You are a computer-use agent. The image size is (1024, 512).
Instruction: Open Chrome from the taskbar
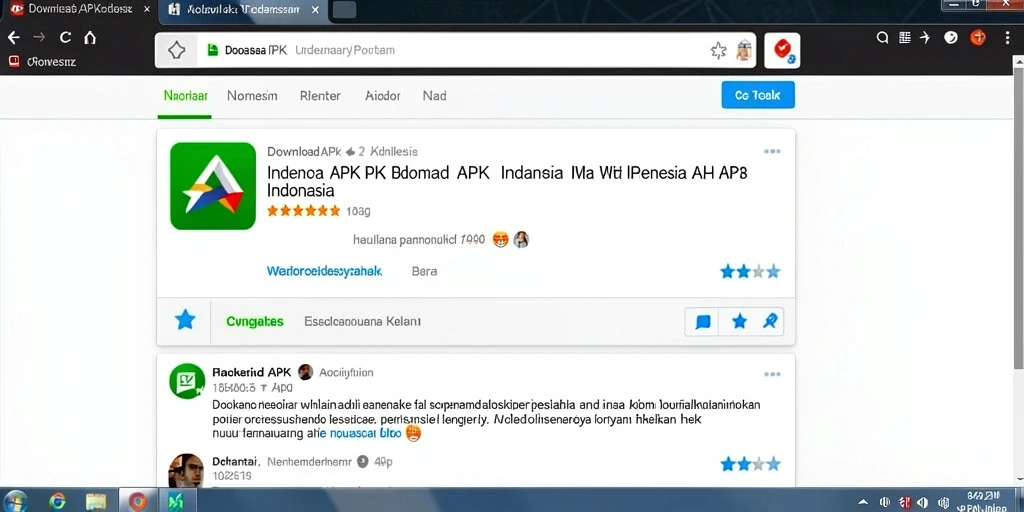(x=57, y=502)
